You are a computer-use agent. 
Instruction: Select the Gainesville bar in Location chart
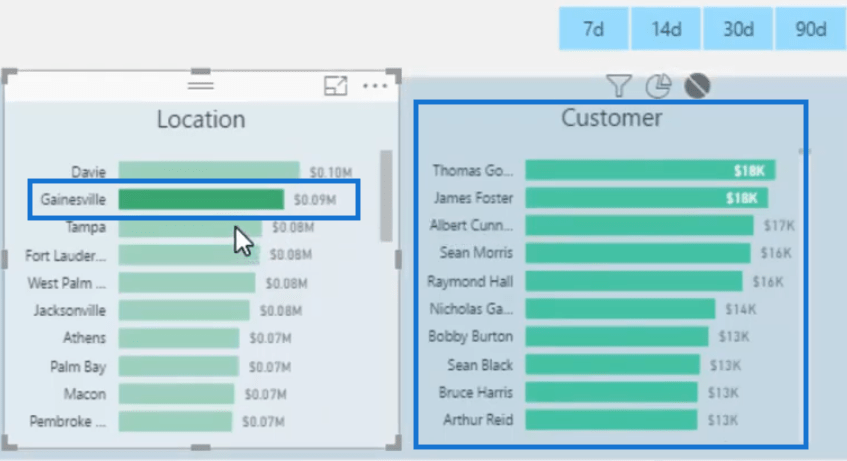click(200, 200)
